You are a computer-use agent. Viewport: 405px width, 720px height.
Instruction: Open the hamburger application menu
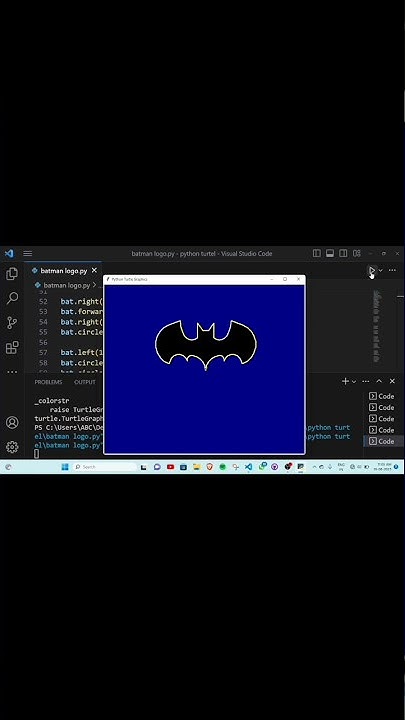click(x=28, y=253)
